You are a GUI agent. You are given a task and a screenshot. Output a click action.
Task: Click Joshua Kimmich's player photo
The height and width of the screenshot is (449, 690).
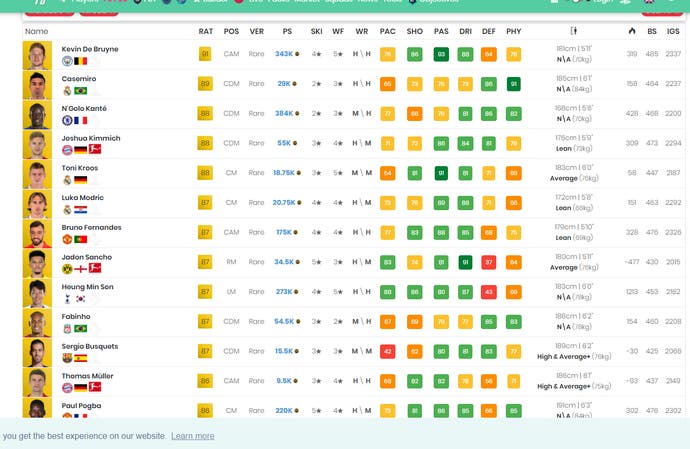[37, 144]
